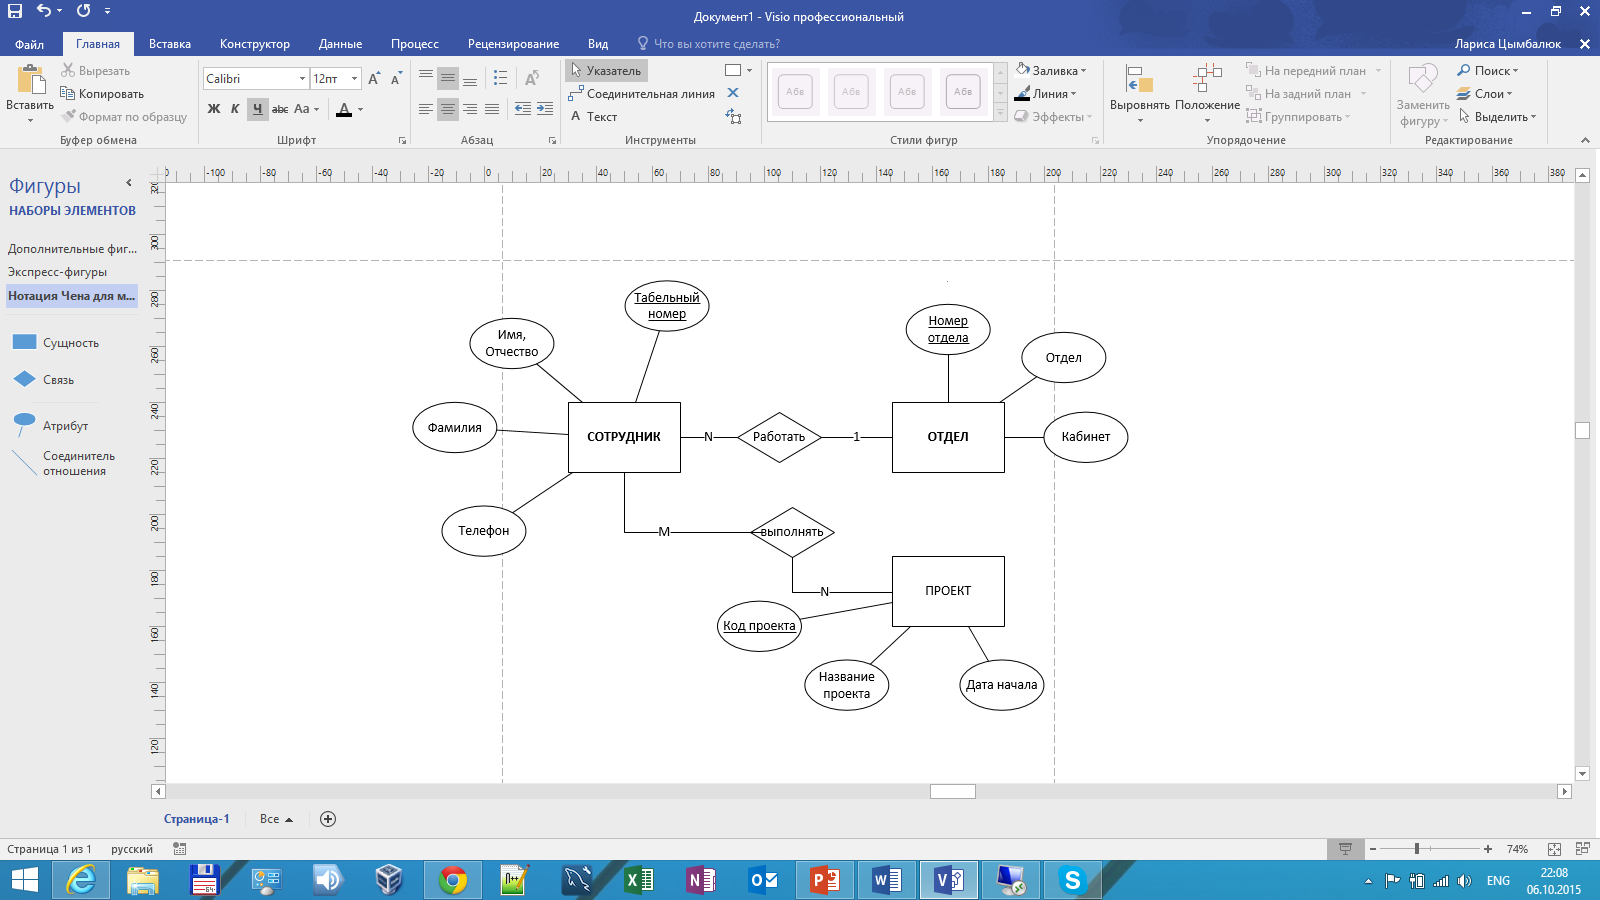This screenshot has width=1600, height=900.
Task: Increase font size with the large A icon
Action: coord(374,78)
